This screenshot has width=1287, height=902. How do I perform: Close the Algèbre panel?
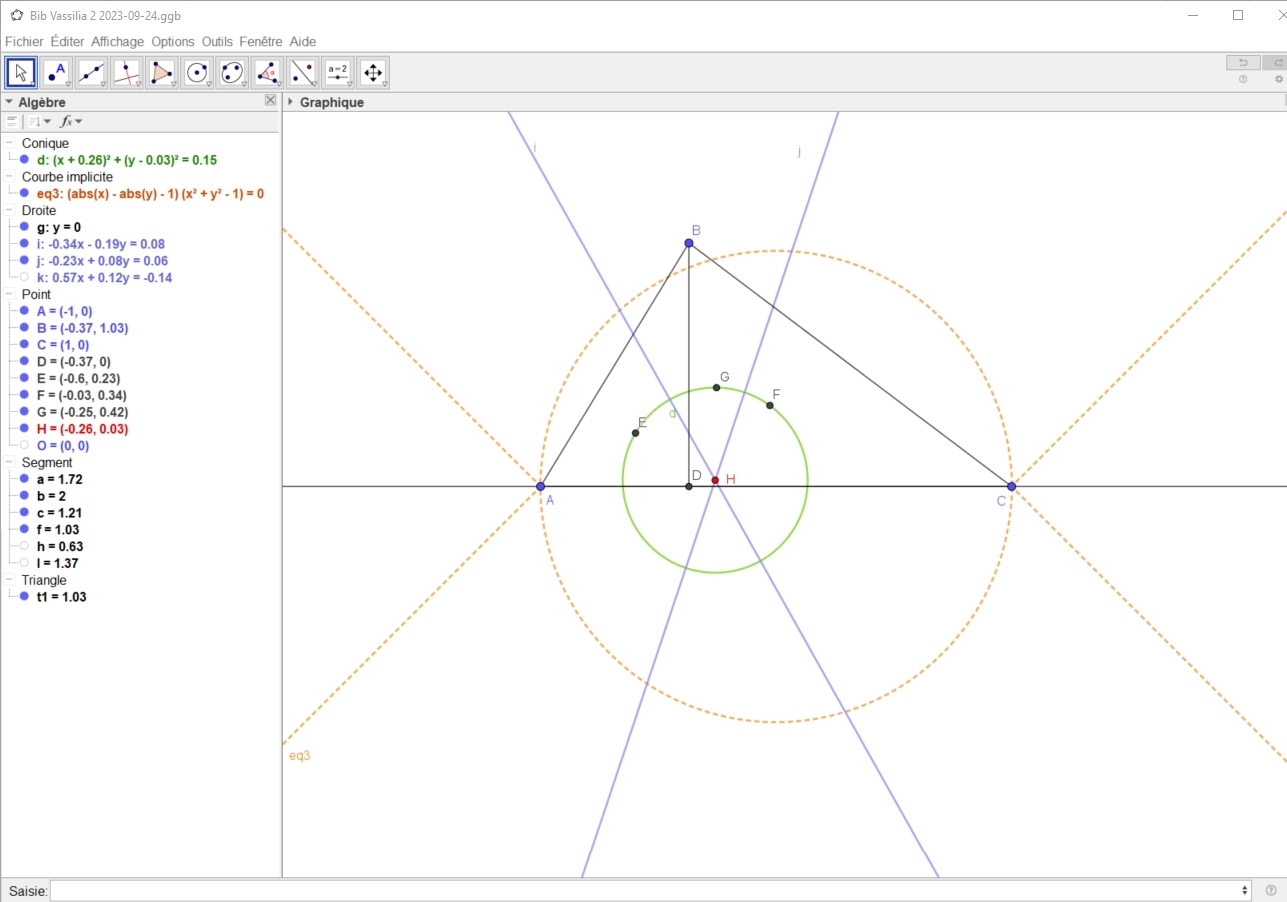click(270, 101)
